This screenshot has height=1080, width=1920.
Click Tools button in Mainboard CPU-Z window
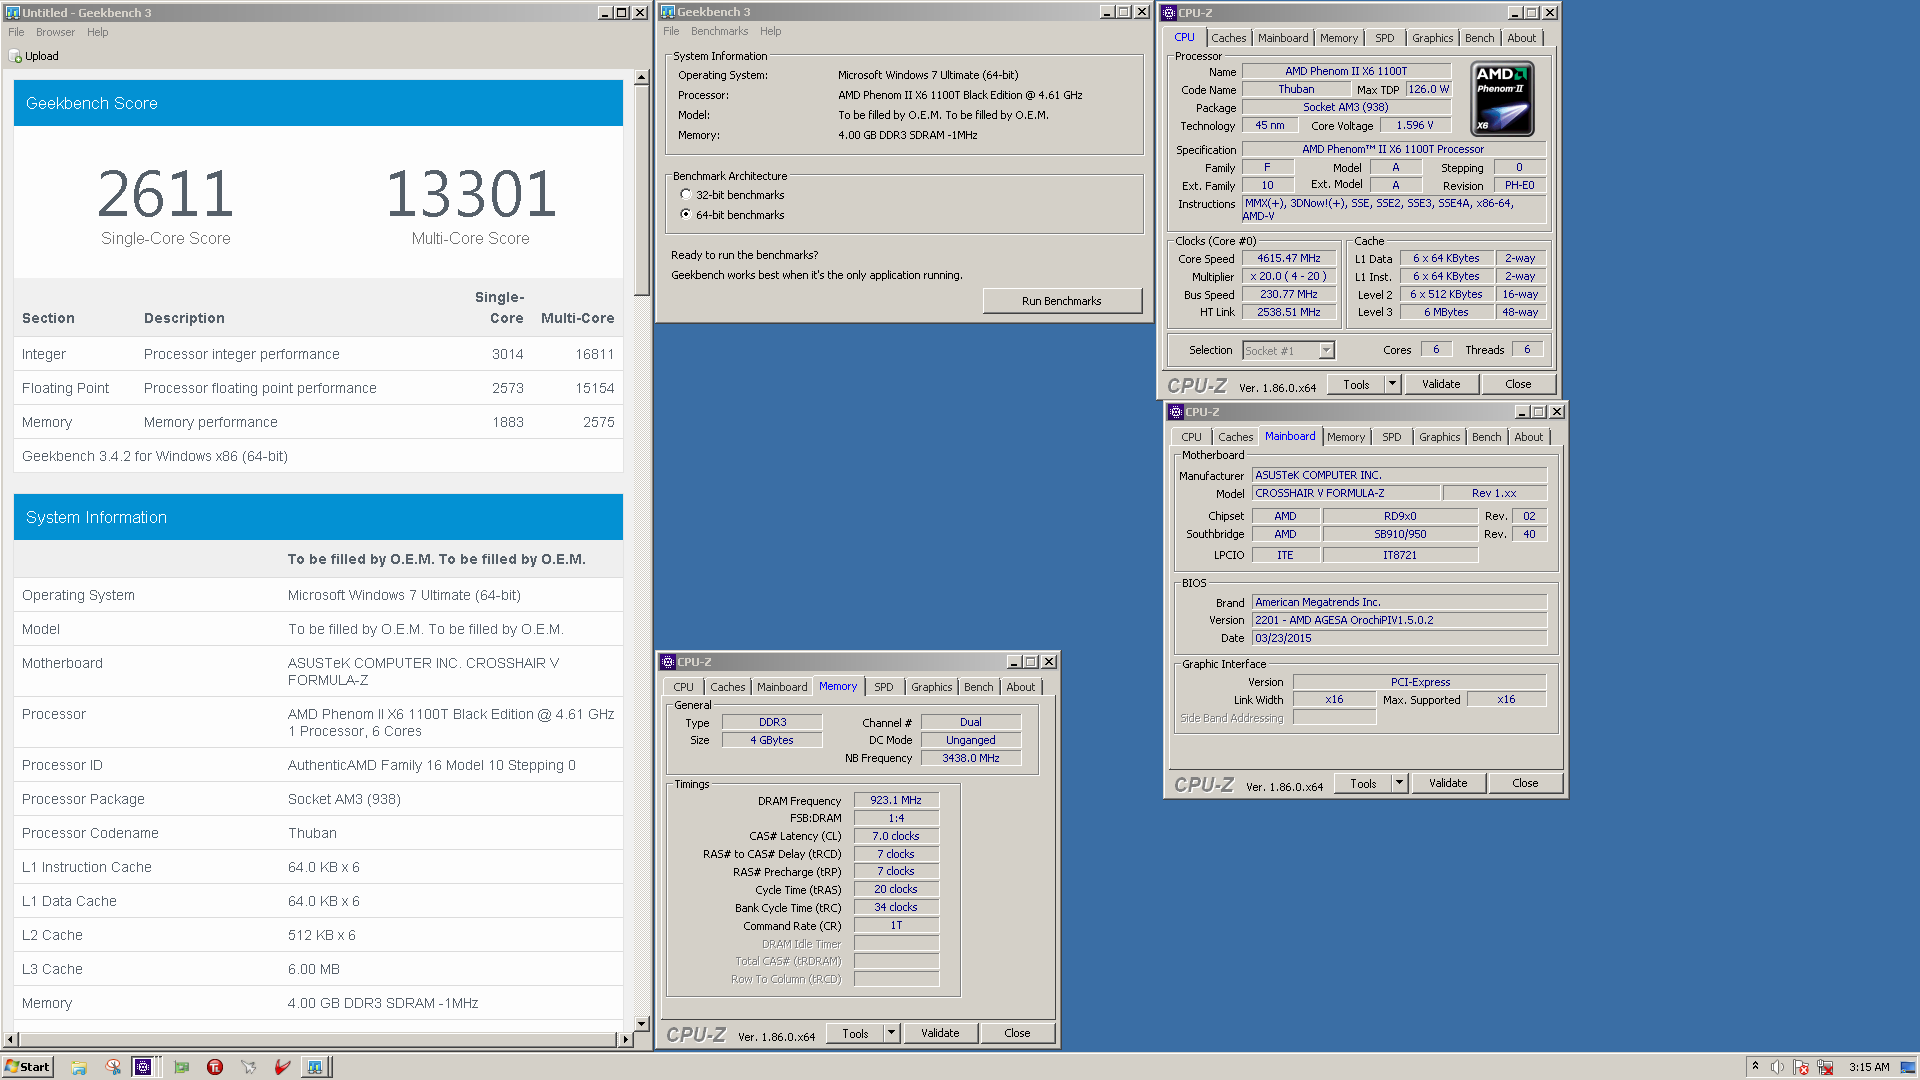coord(1363,783)
